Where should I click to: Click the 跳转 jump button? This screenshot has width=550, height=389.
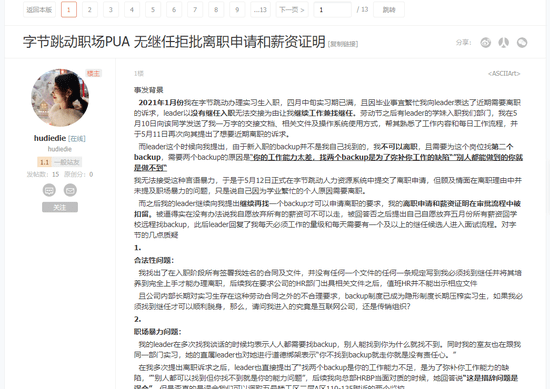(389, 10)
